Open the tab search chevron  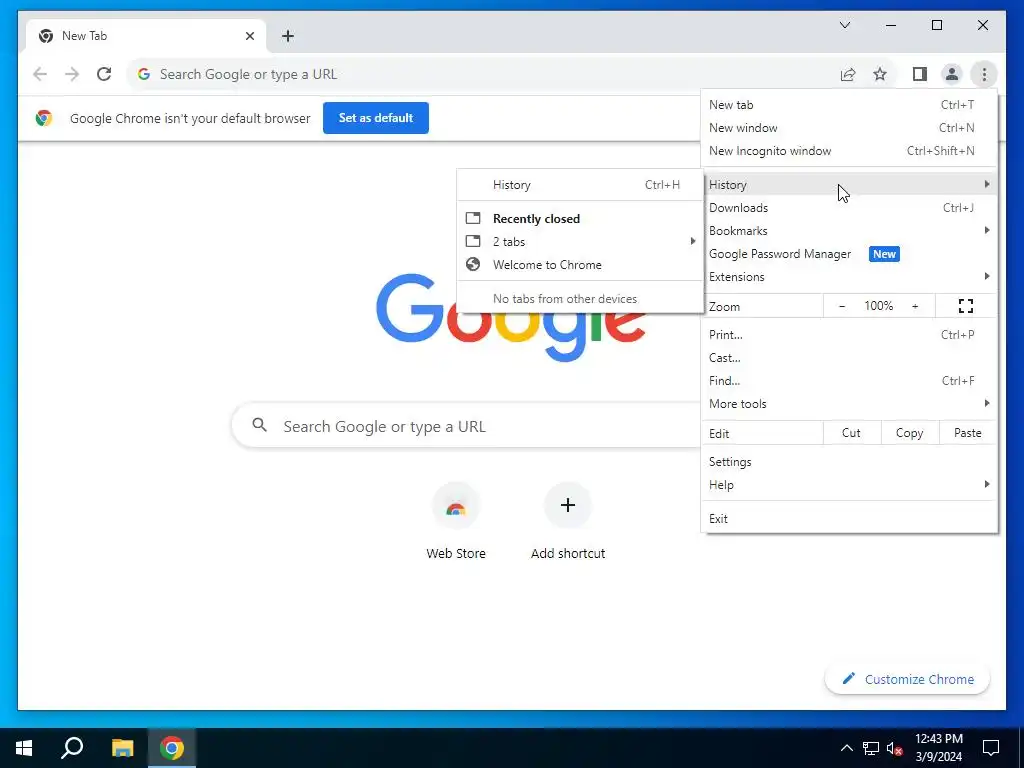coord(844,25)
